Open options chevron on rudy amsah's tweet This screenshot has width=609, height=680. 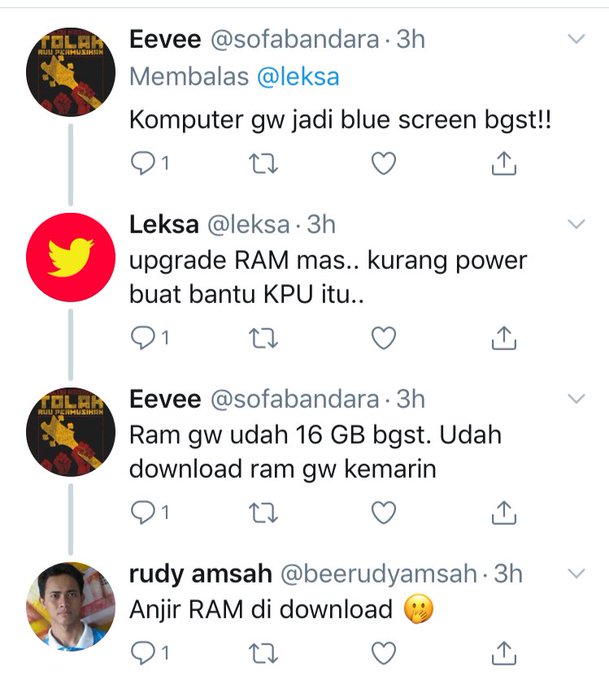(576, 574)
